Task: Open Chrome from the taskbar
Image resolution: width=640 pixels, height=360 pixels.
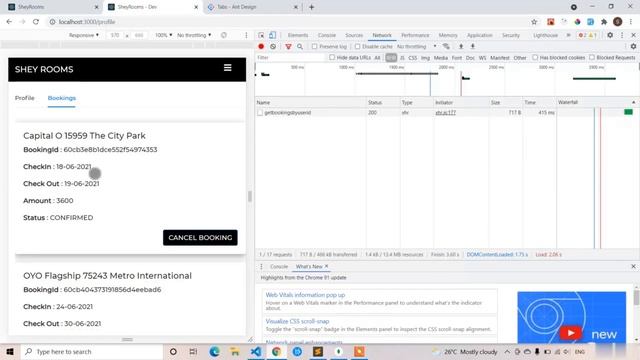Action: 276,351
